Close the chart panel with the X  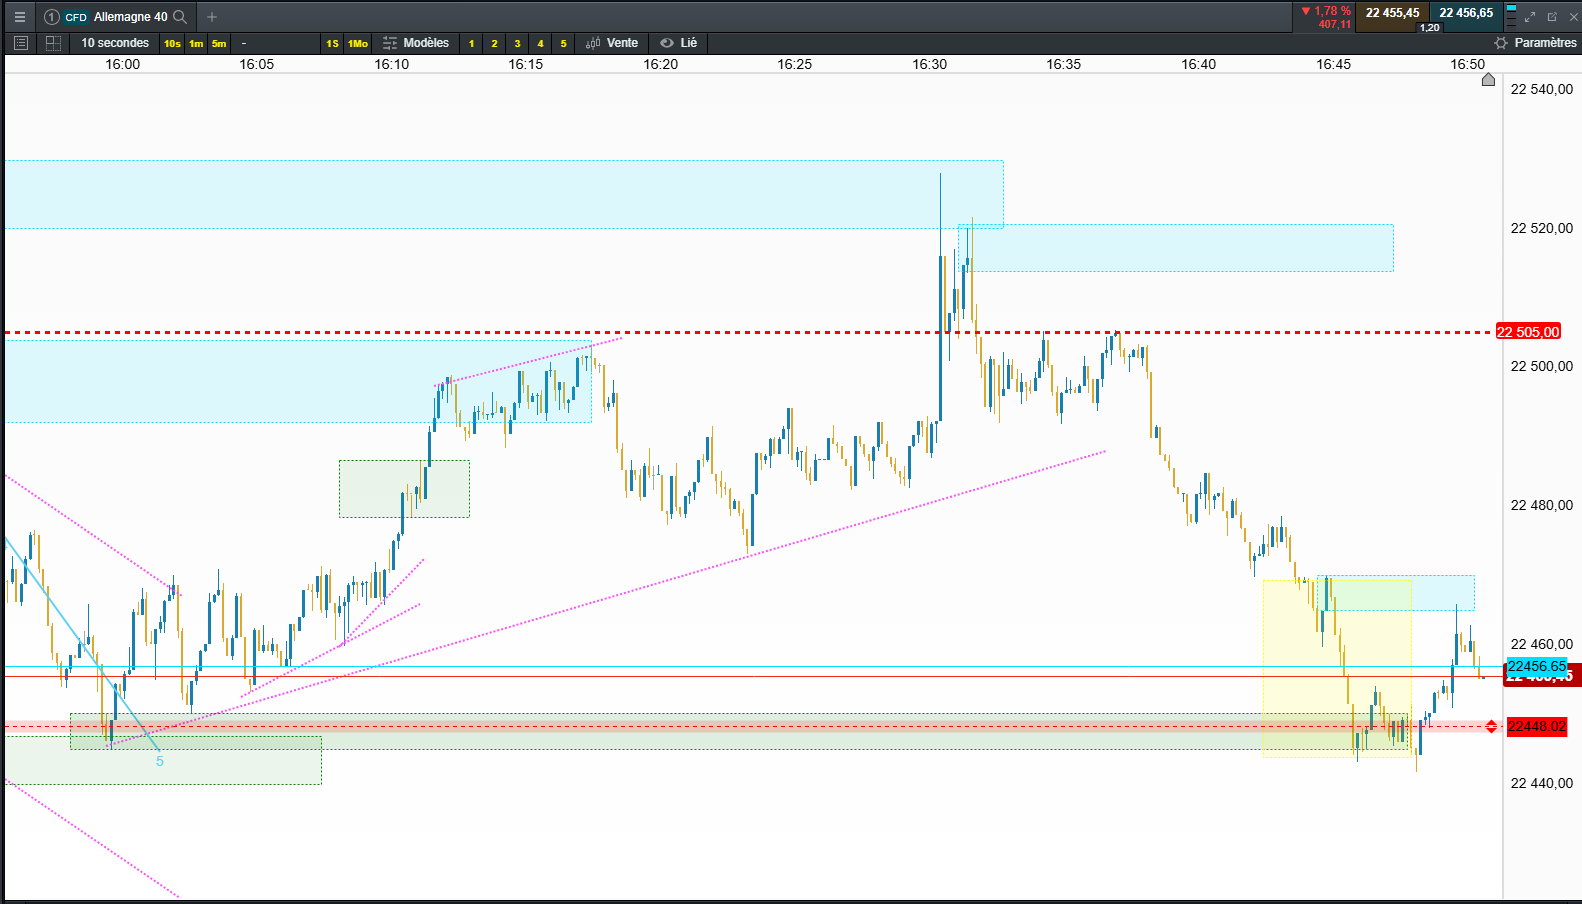(x=1573, y=17)
